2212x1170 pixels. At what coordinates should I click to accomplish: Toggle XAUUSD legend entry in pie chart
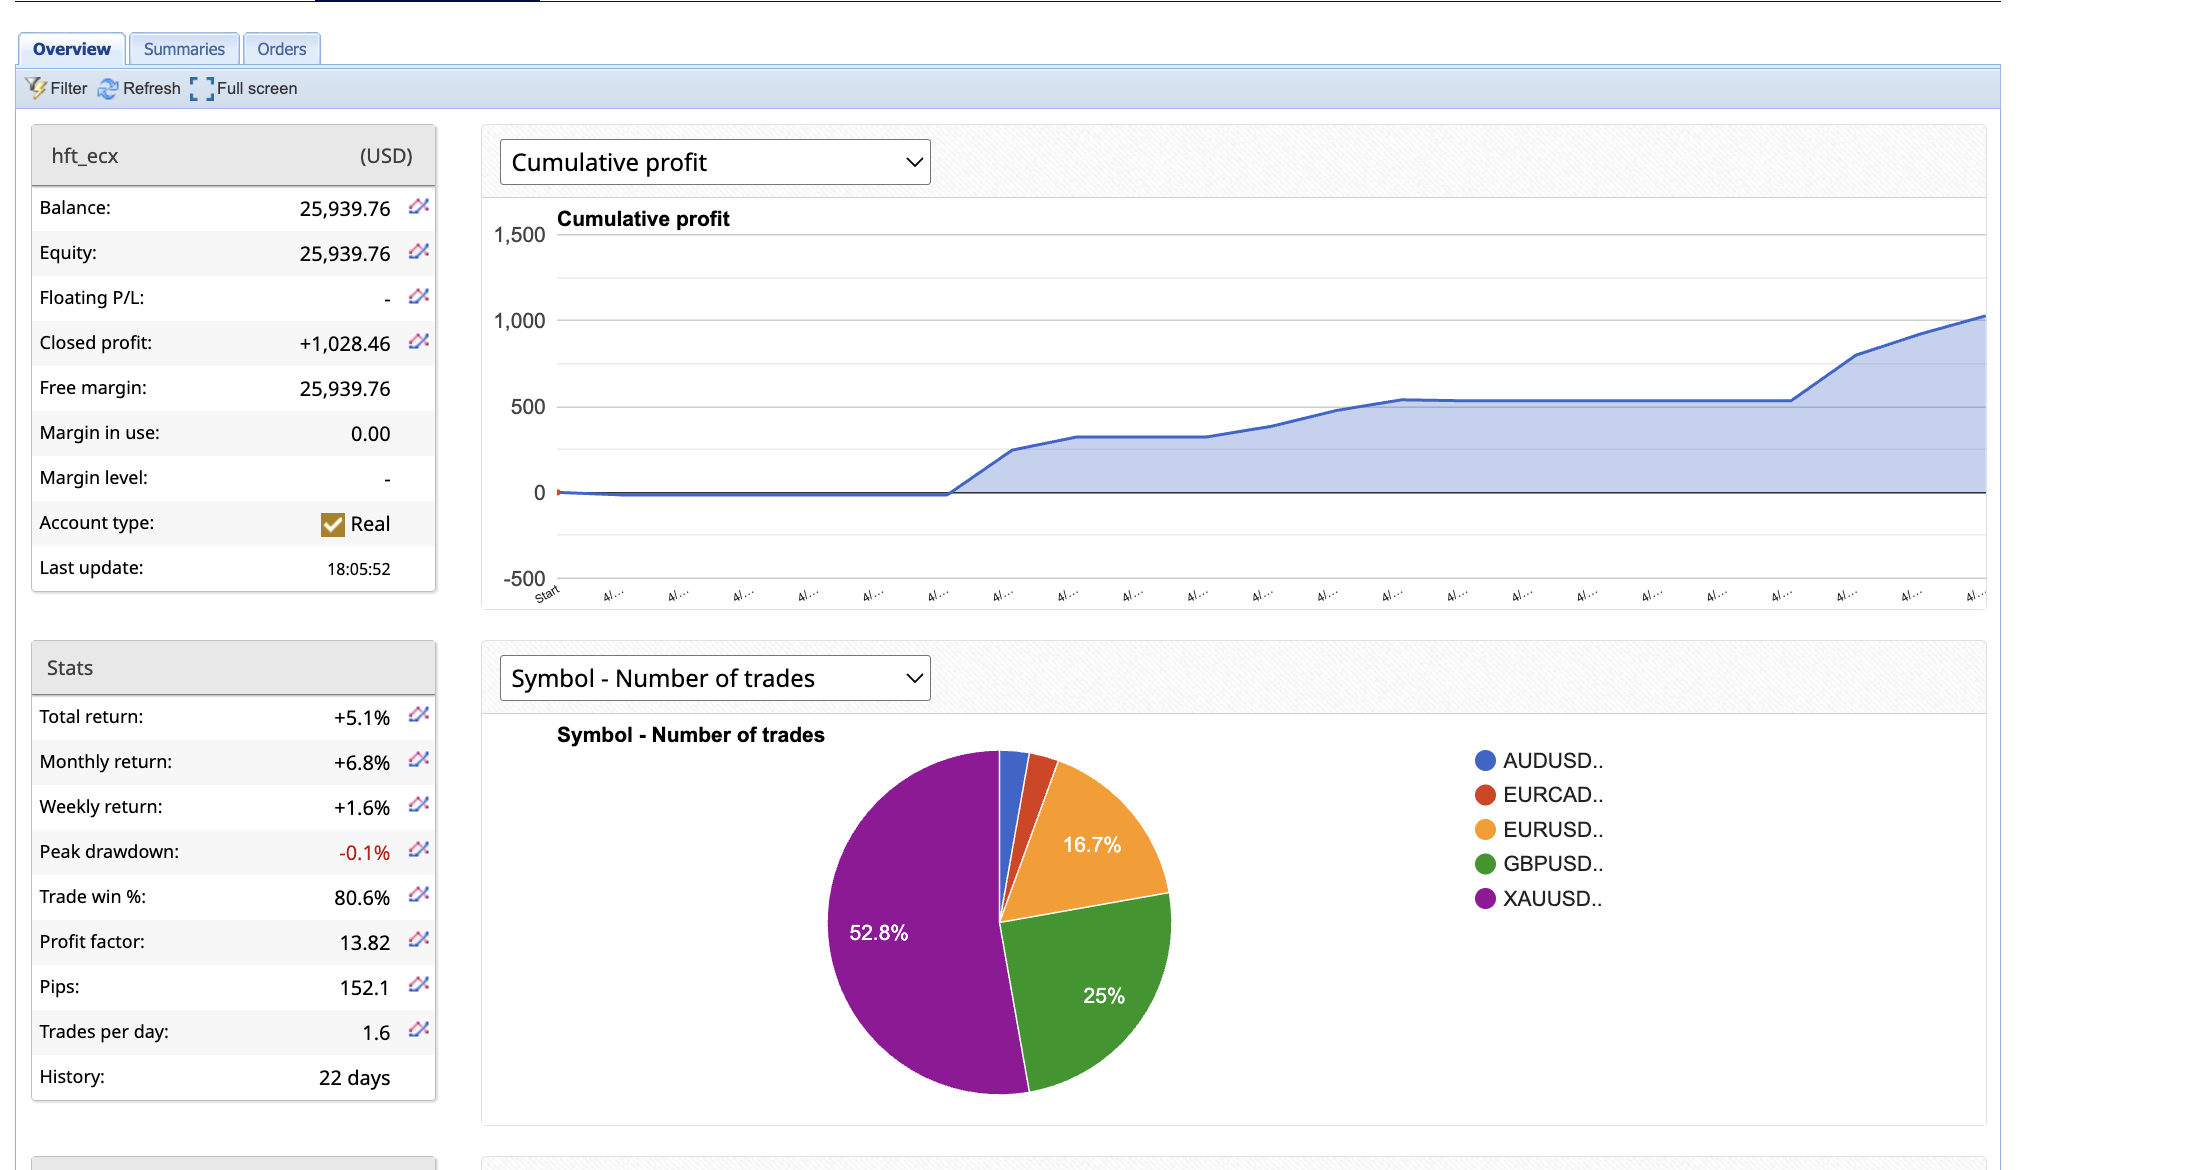[x=1552, y=899]
